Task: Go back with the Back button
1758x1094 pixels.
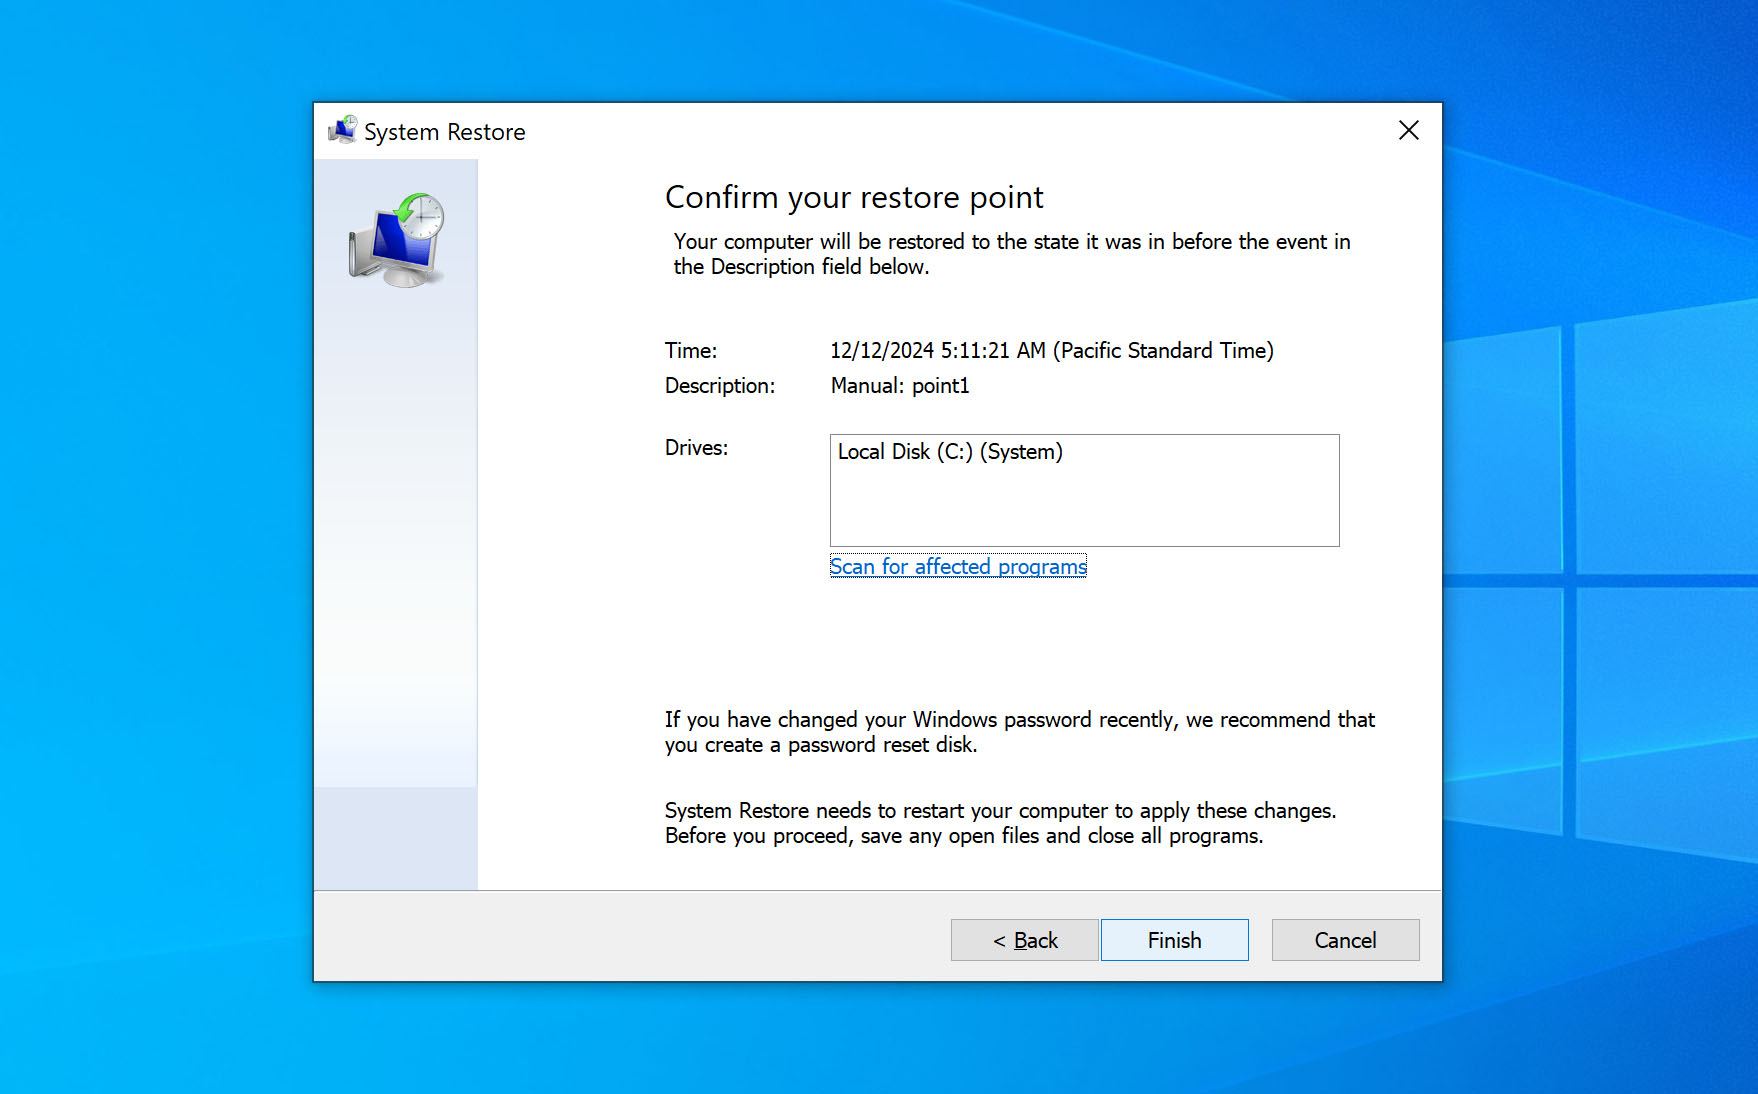Action: tap(1024, 940)
